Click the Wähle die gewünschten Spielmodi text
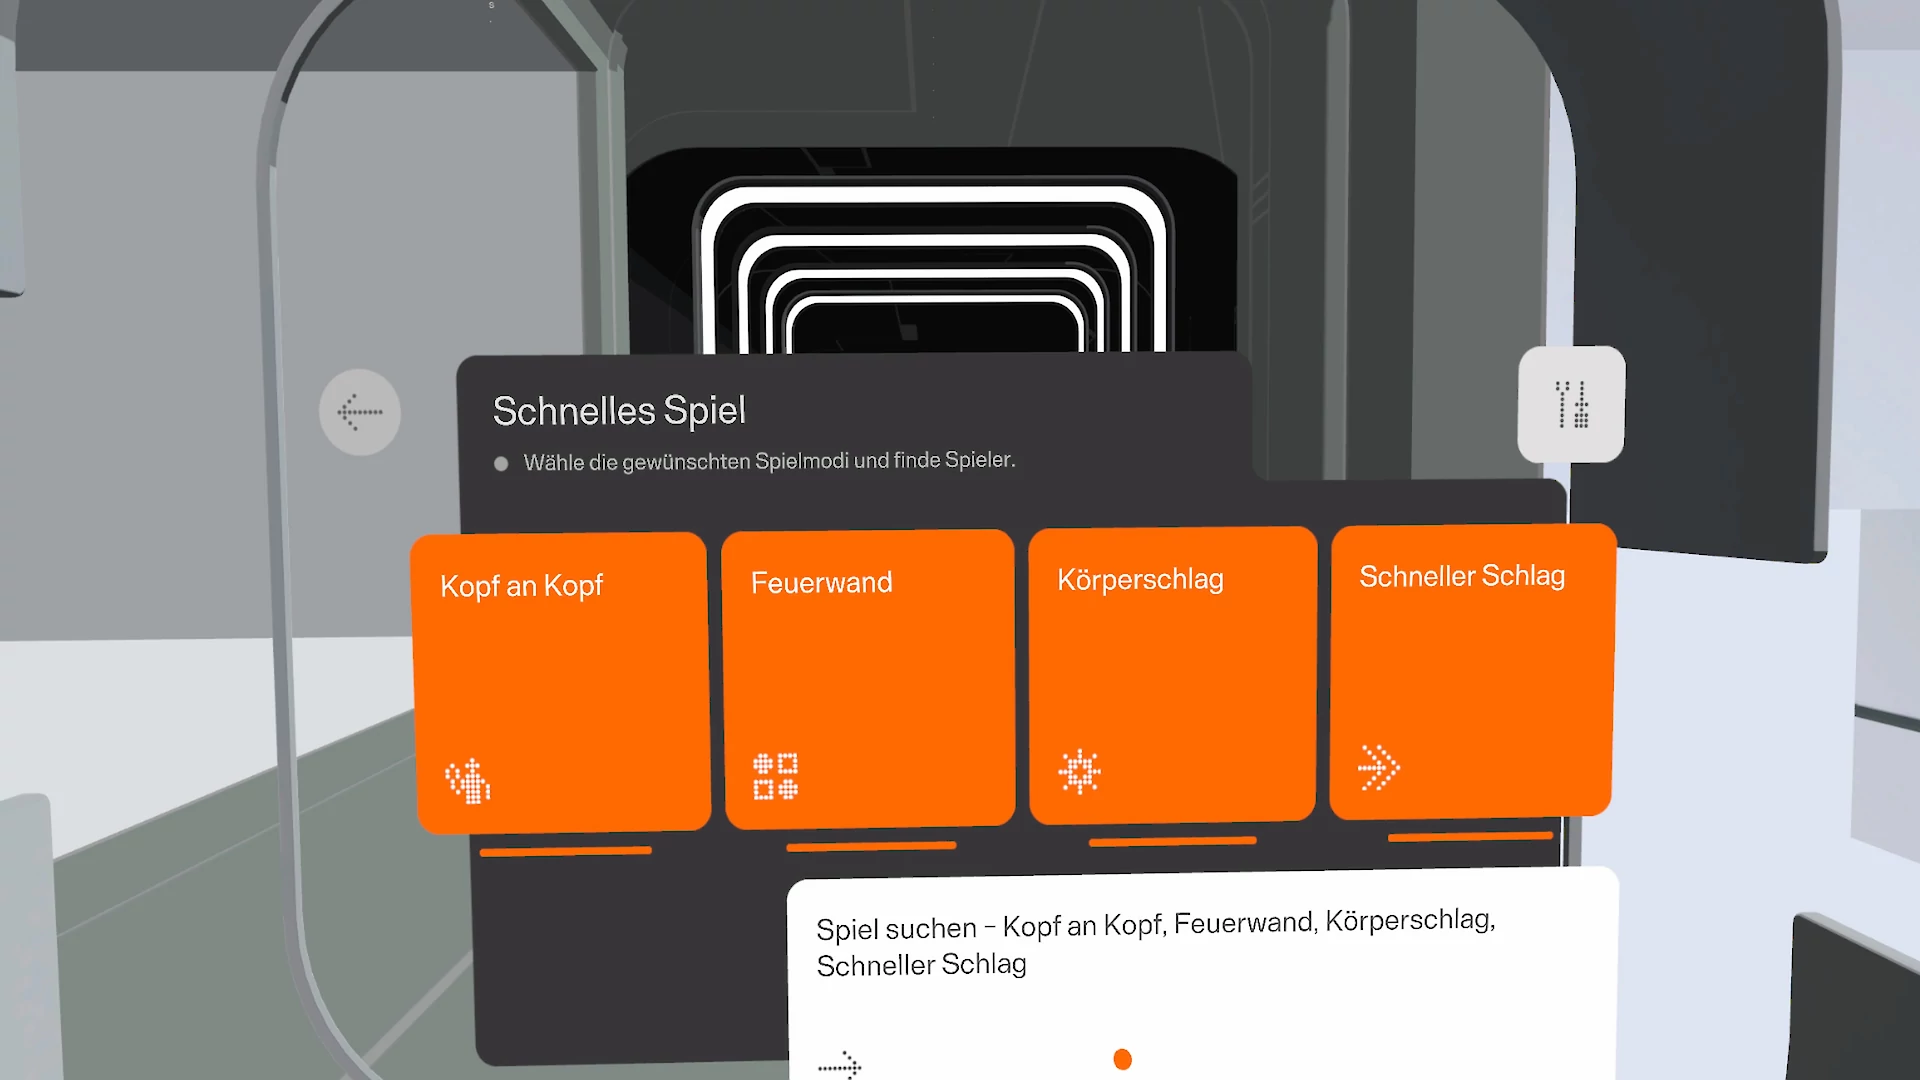Image resolution: width=1920 pixels, height=1080 pixels. click(x=769, y=461)
